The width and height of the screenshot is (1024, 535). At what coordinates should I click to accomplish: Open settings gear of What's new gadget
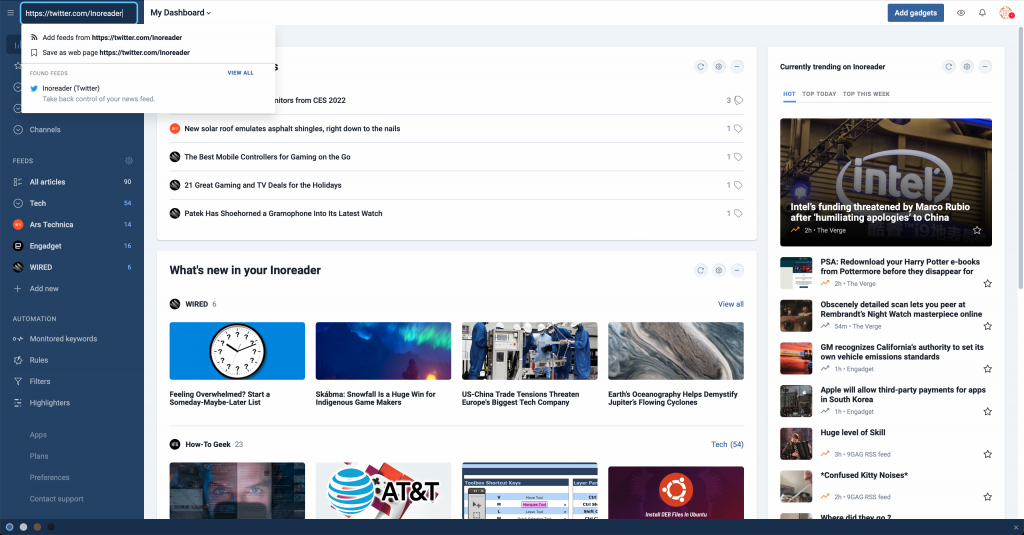point(719,270)
